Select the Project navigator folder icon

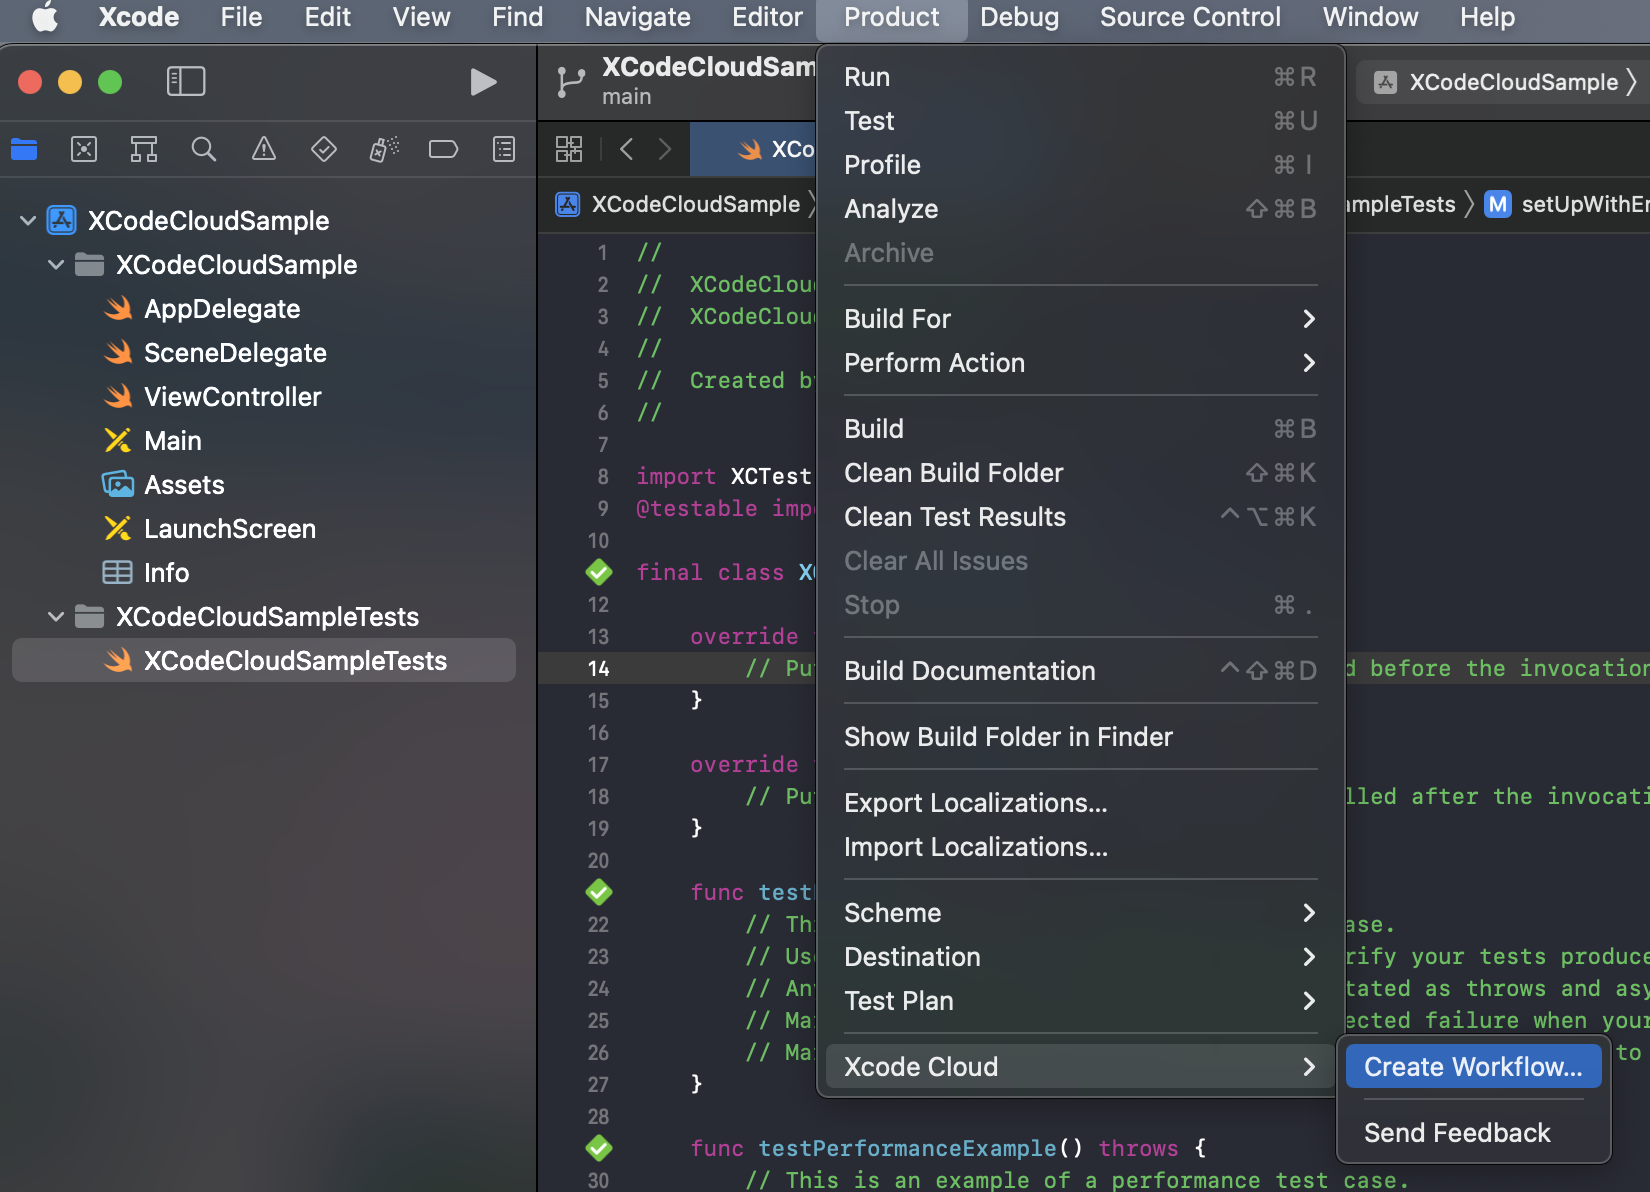pyautogui.click(x=24, y=150)
